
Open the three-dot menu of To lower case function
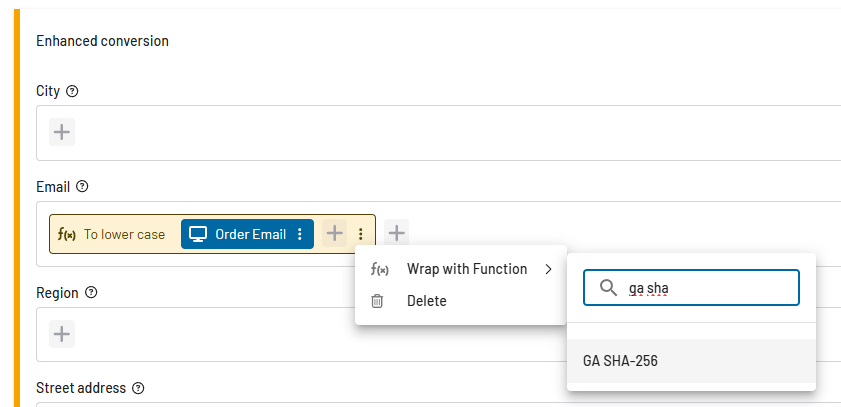360,234
